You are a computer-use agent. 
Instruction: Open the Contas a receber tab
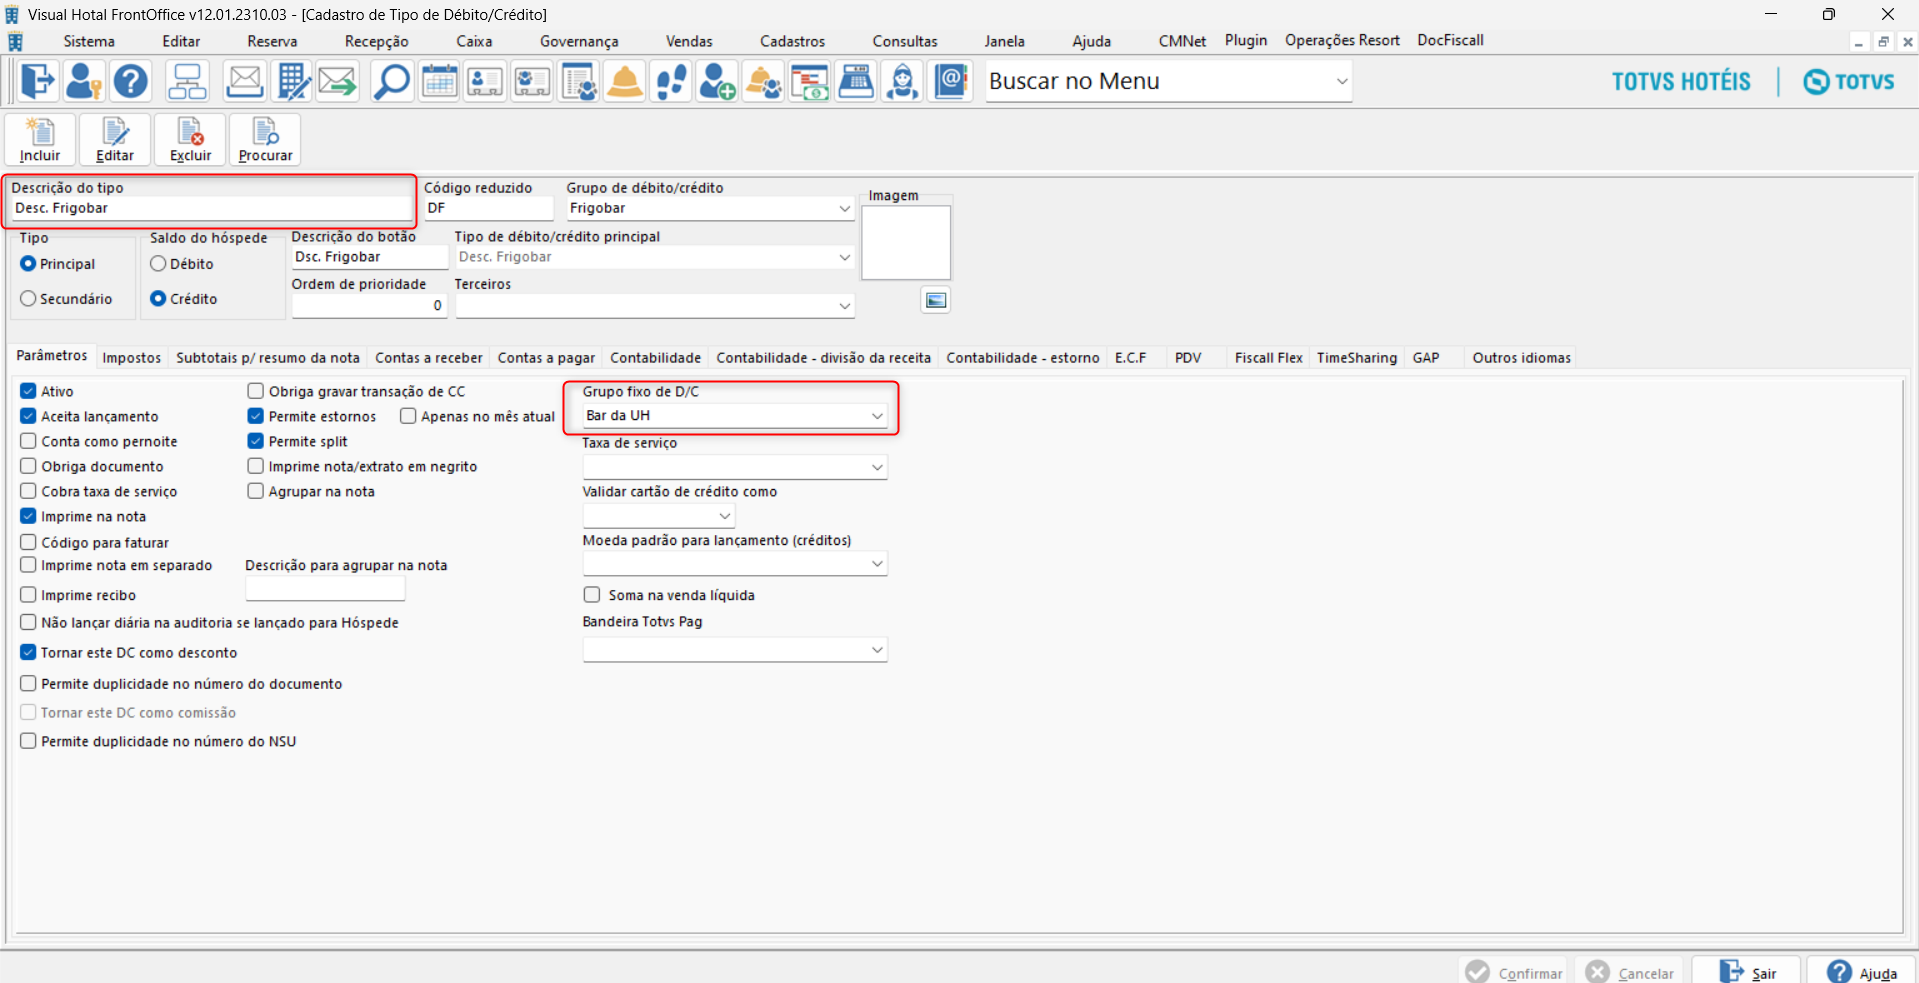(x=429, y=358)
